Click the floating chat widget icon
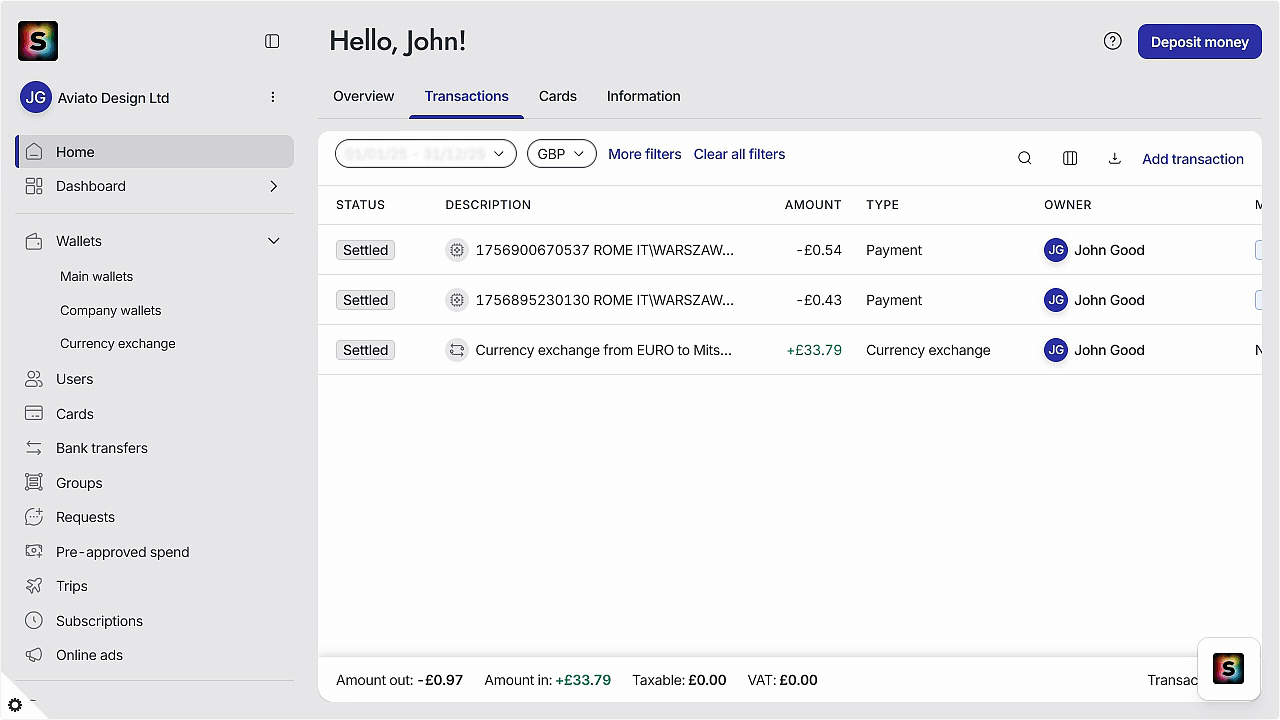The width and height of the screenshot is (1280, 720). [x=1228, y=668]
